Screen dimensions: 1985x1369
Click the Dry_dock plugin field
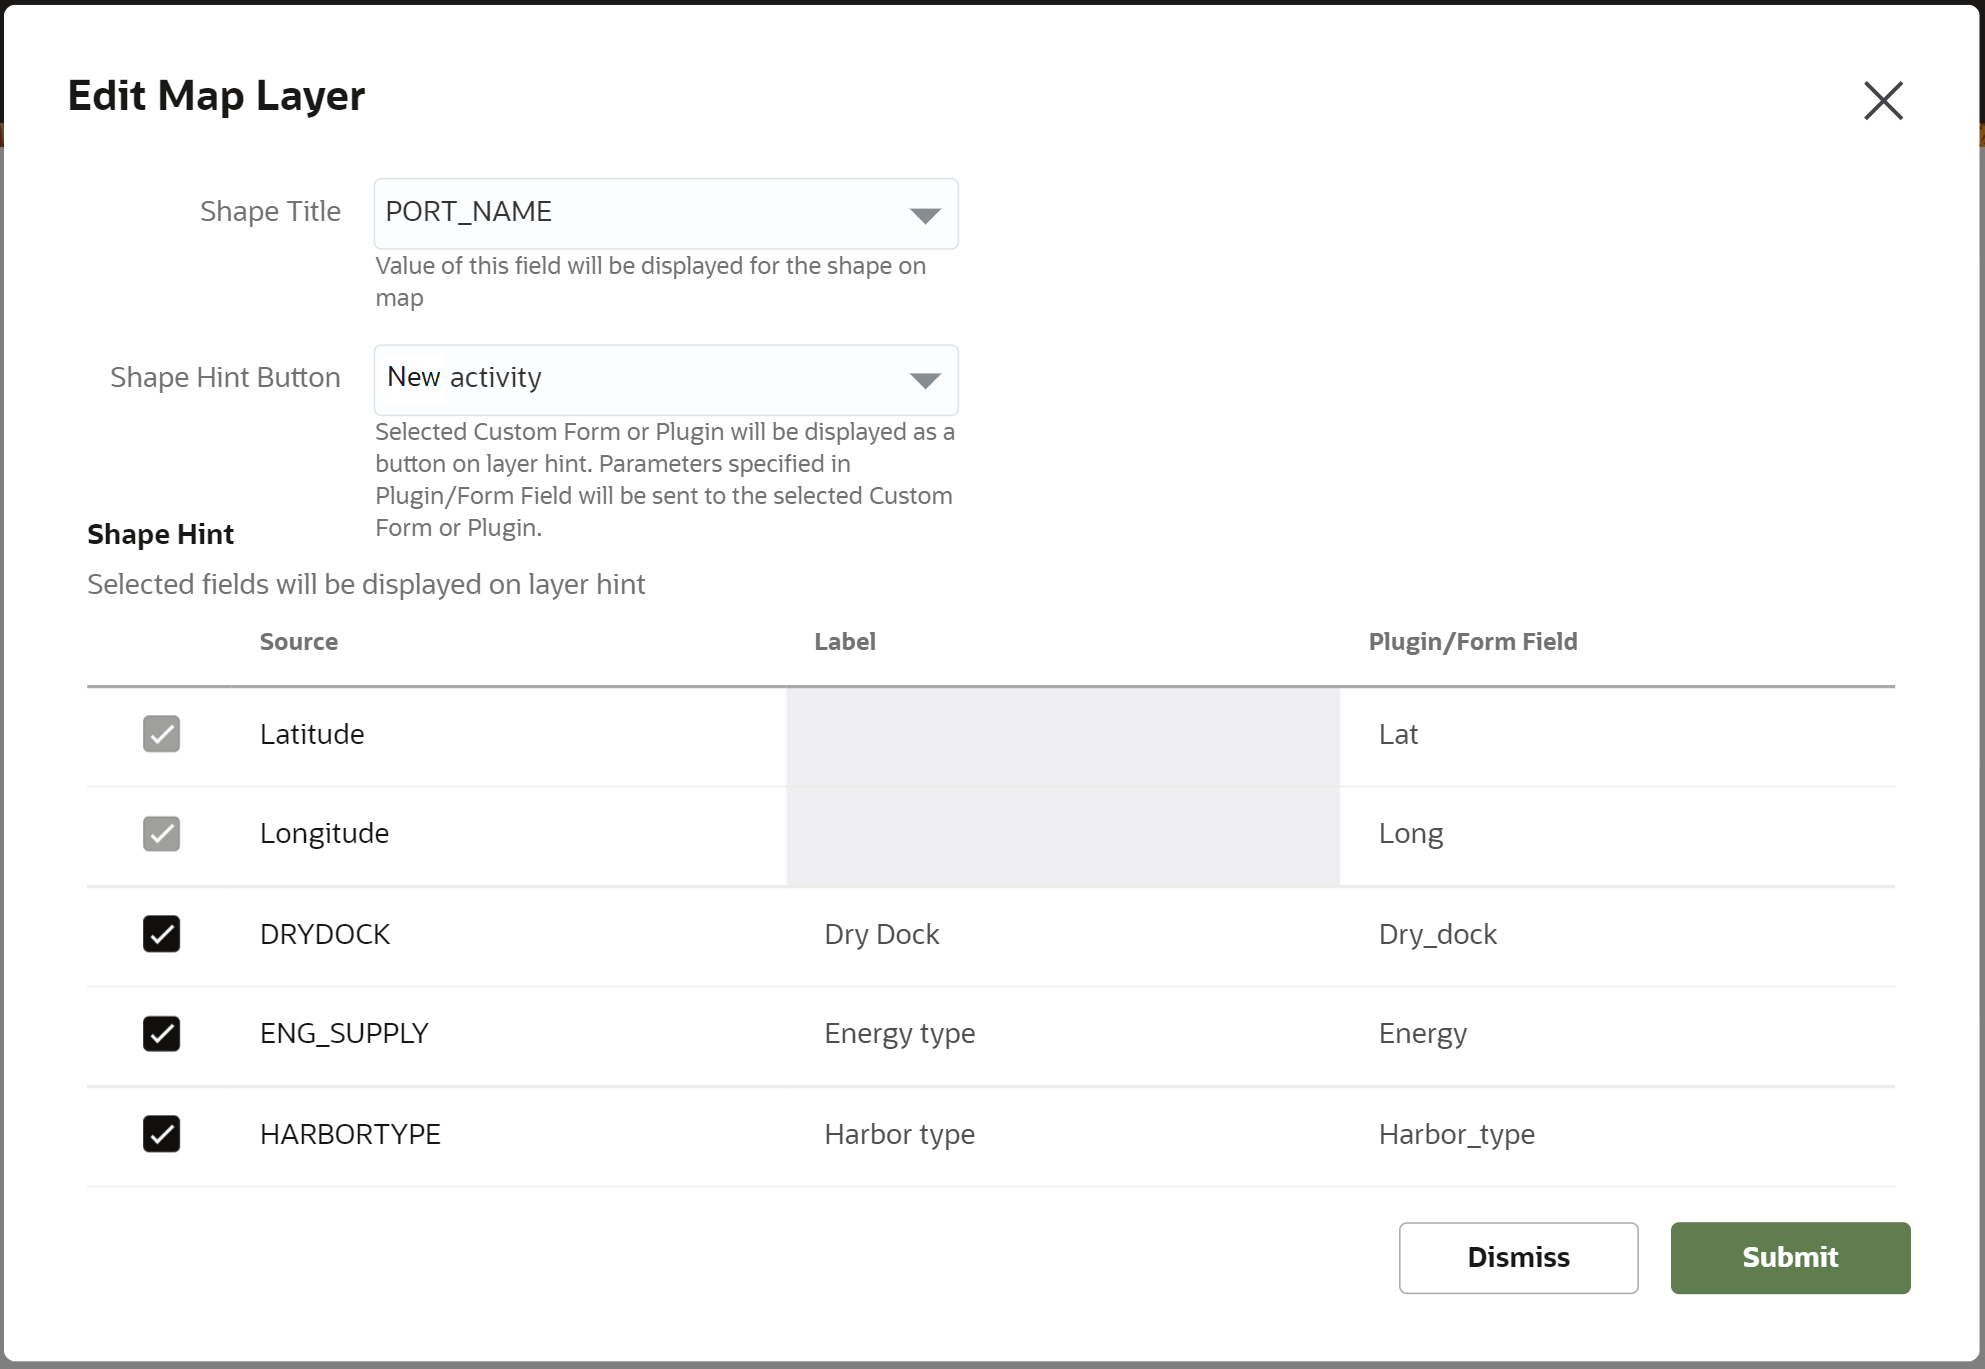pos(1438,934)
